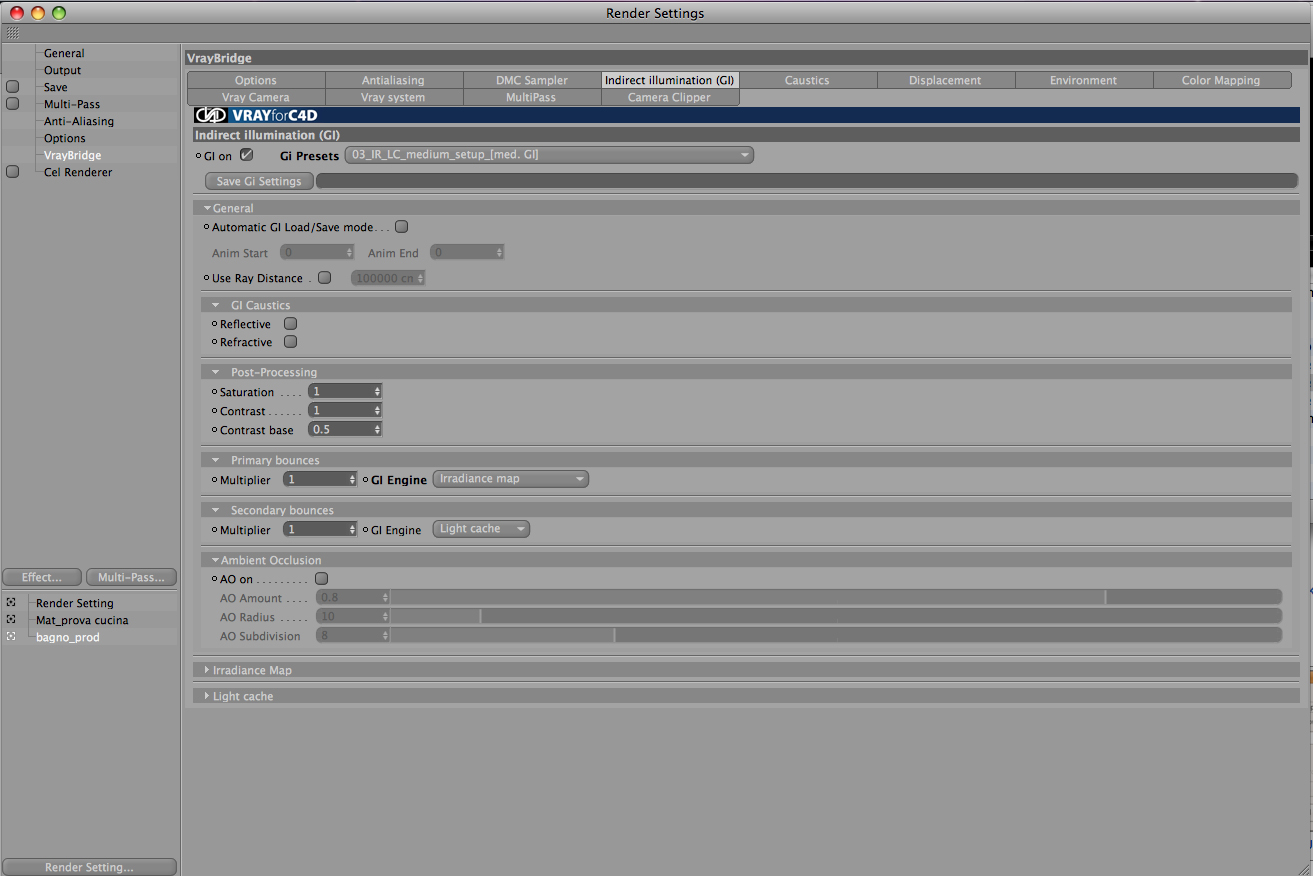This screenshot has height=876, width=1313.
Task: Click the AO Amount slider
Action: (x=836, y=597)
